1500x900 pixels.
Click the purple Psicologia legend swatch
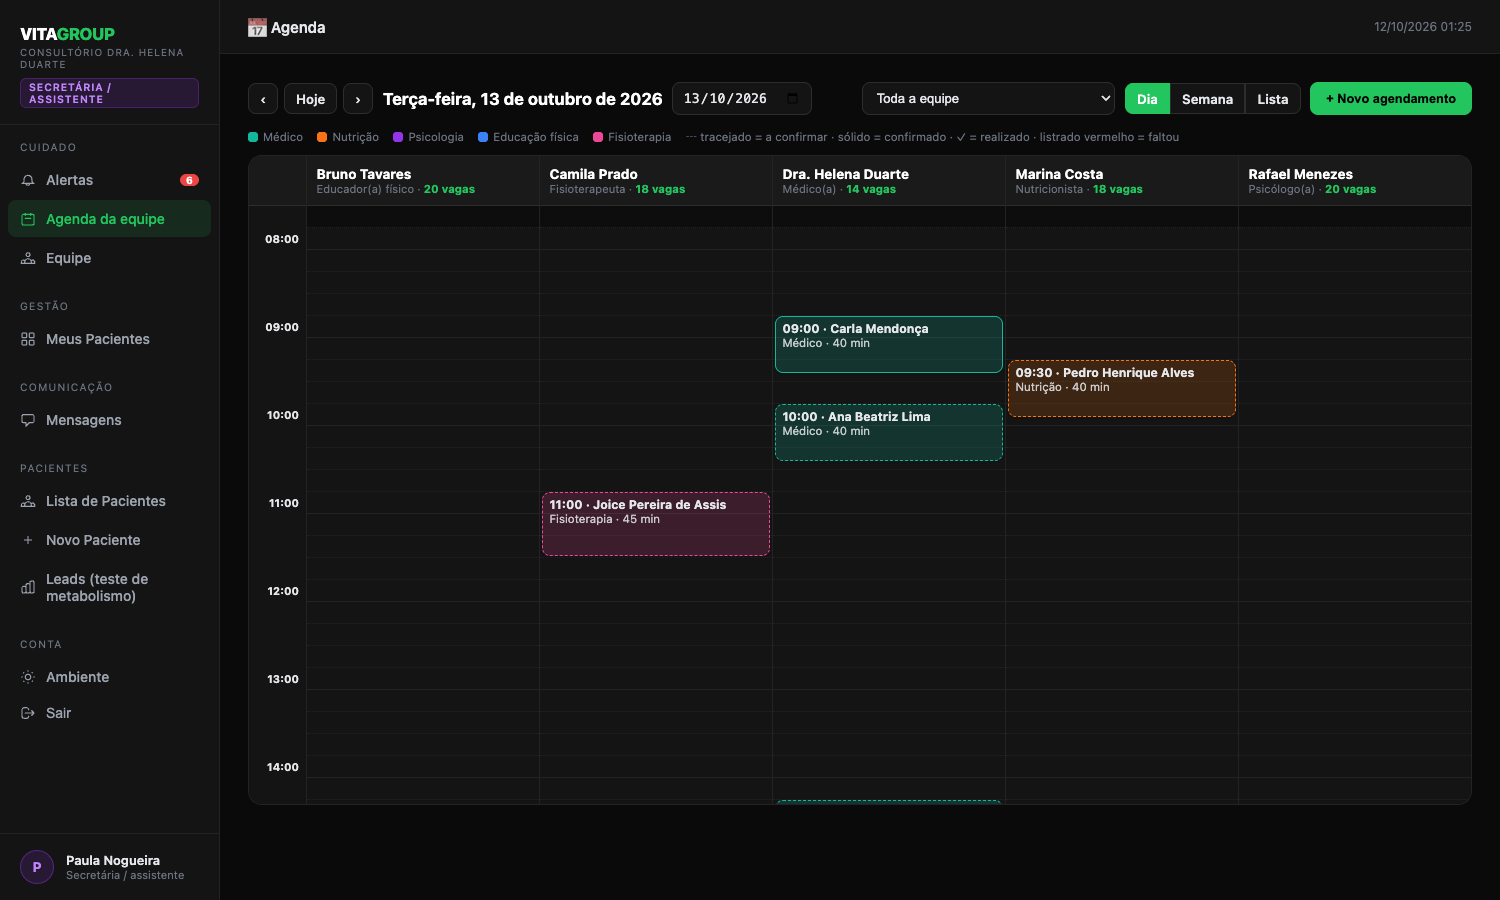(x=398, y=137)
